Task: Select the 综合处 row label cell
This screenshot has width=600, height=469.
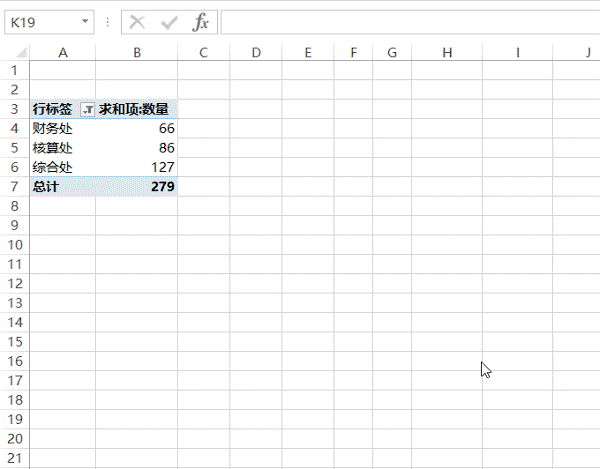Action: point(63,167)
